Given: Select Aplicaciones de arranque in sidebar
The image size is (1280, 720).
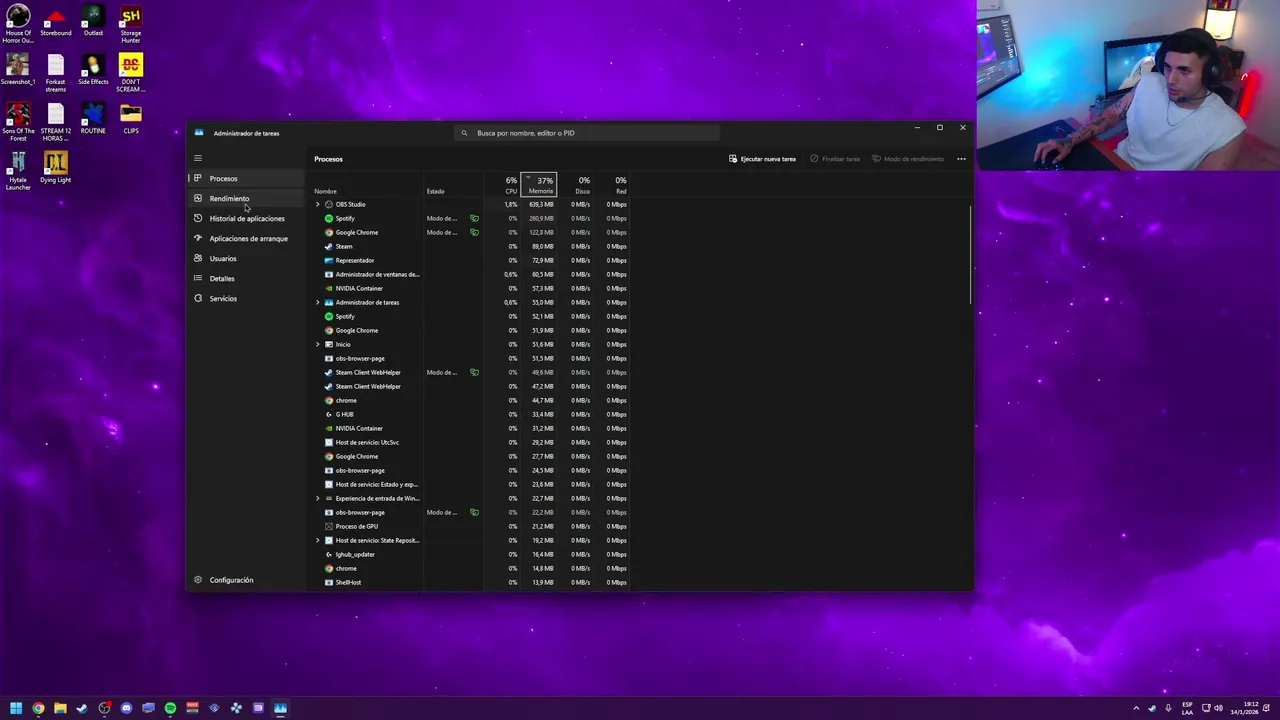Looking at the screenshot, I should 246,238.
